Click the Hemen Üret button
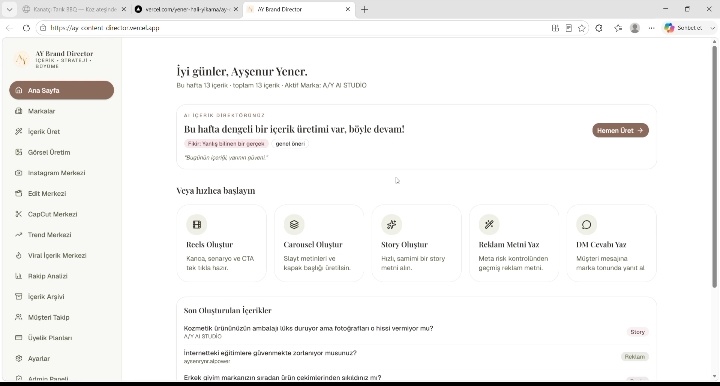 coord(620,130)
